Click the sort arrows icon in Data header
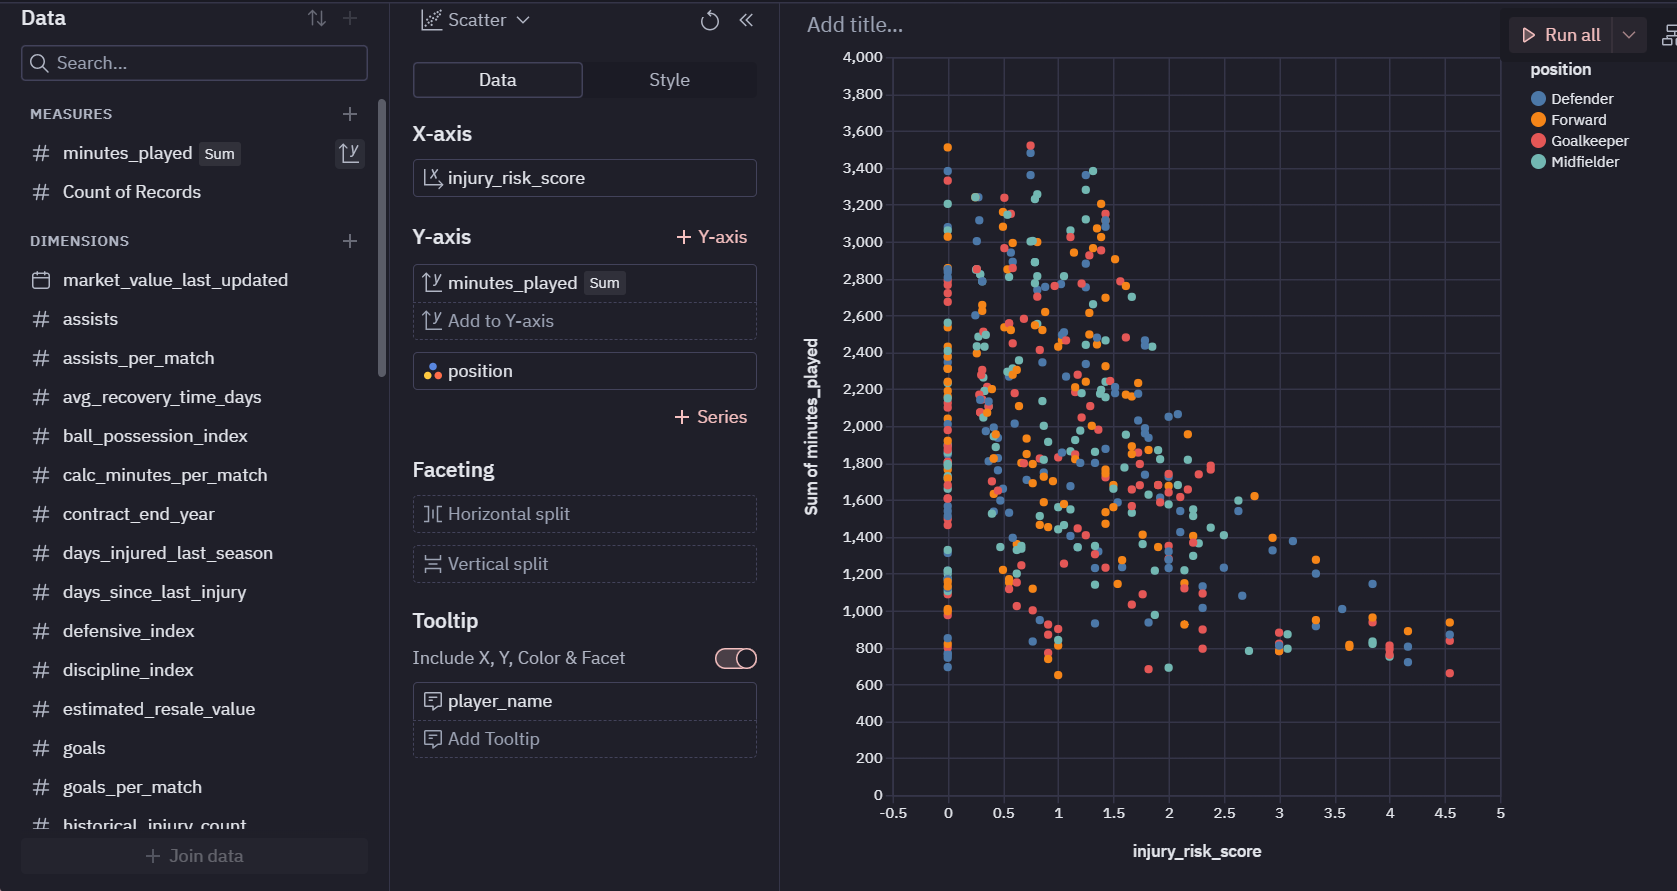This screenshot has width=1677, height=891. point(317,18)
